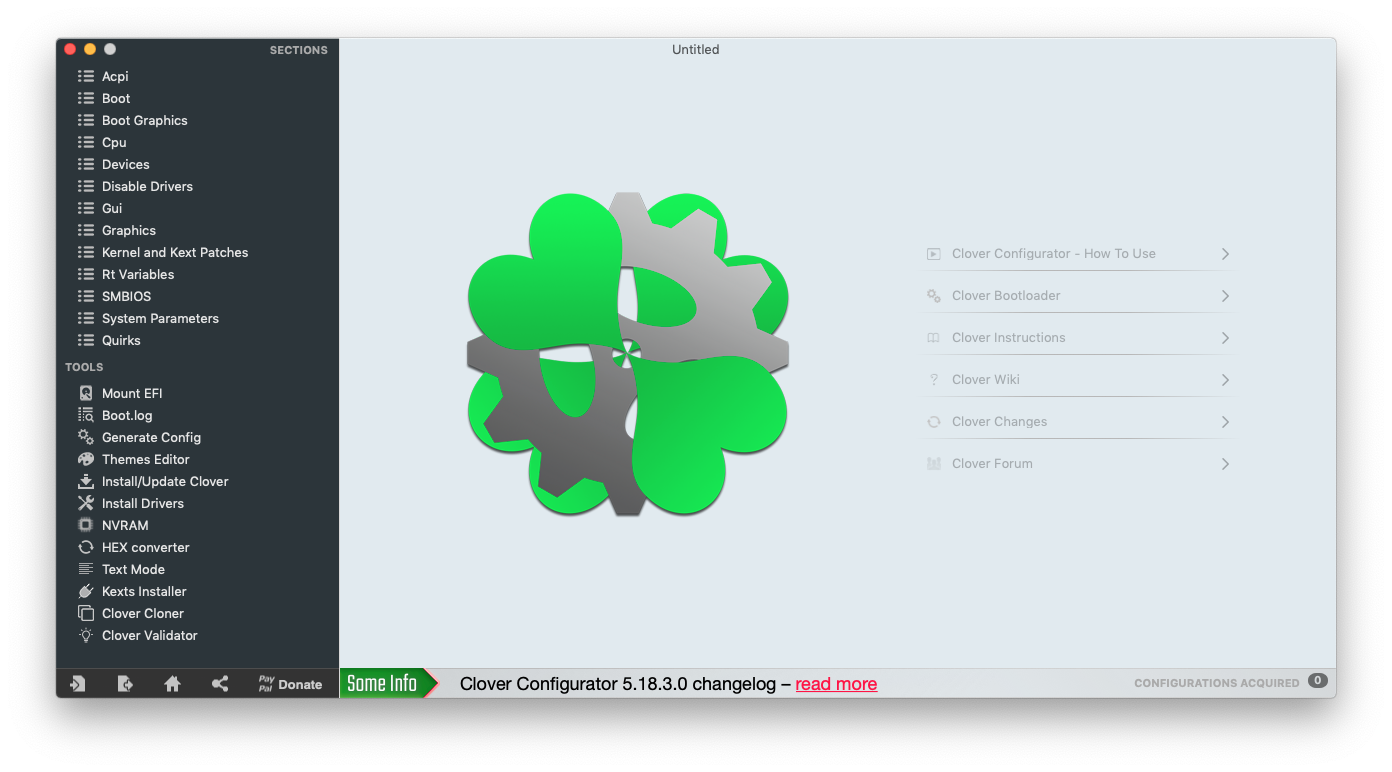The image size is (1392, 772).
Task: Click the 'CONFIGURATIONS ACQUIRED' label
Action: tap(1216, 683)
